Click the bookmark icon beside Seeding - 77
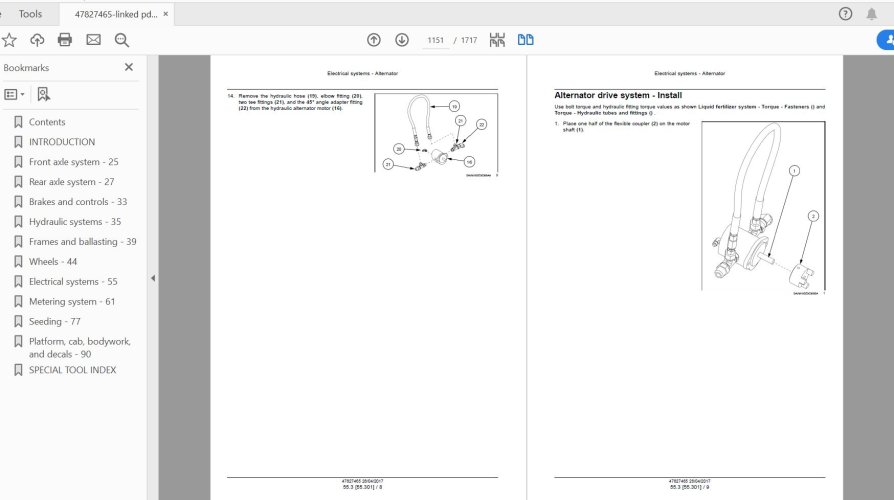The image size is (894, 500). [x=18, y=322]
